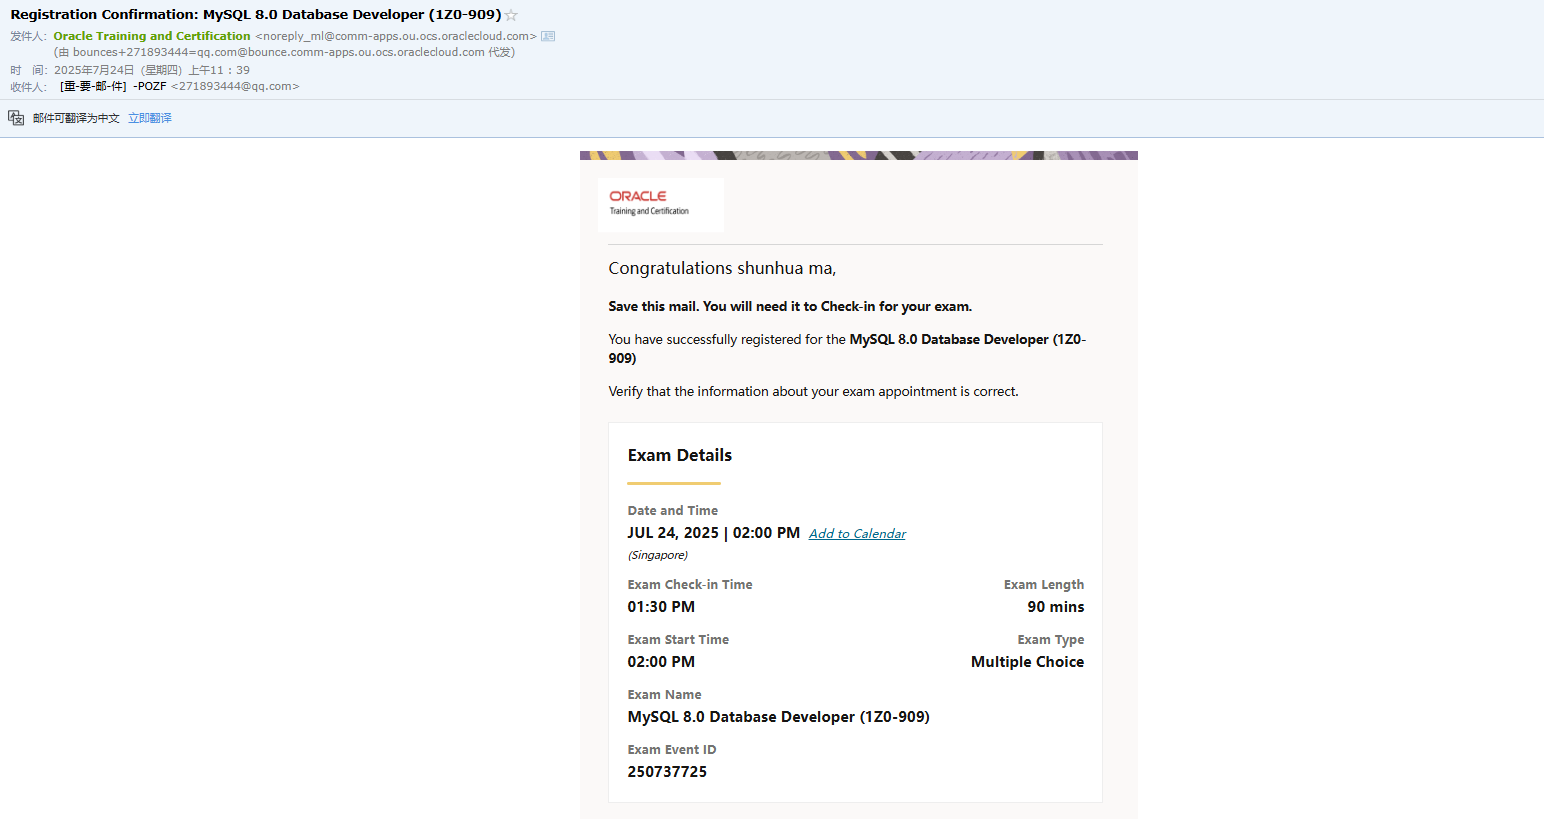Viewport: 1544px width, 819px height.
Task: Click the sent time 2025年7月24日 上午11：39
Action: click(x=152, y=70)
